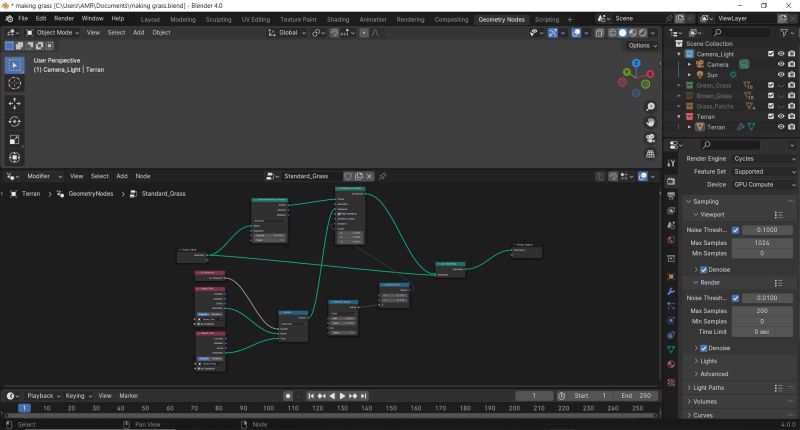Open node editor Add menu
Viewport: 800px width, 430px height.
click(122, 176)
